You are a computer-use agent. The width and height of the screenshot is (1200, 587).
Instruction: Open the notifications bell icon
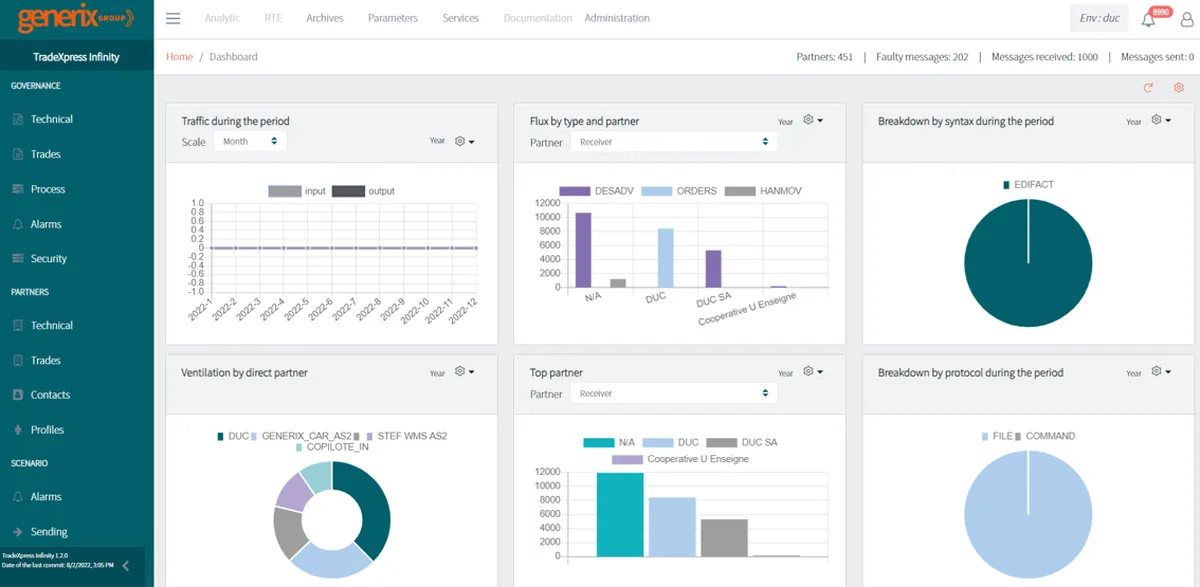(x=1148, y=19)
